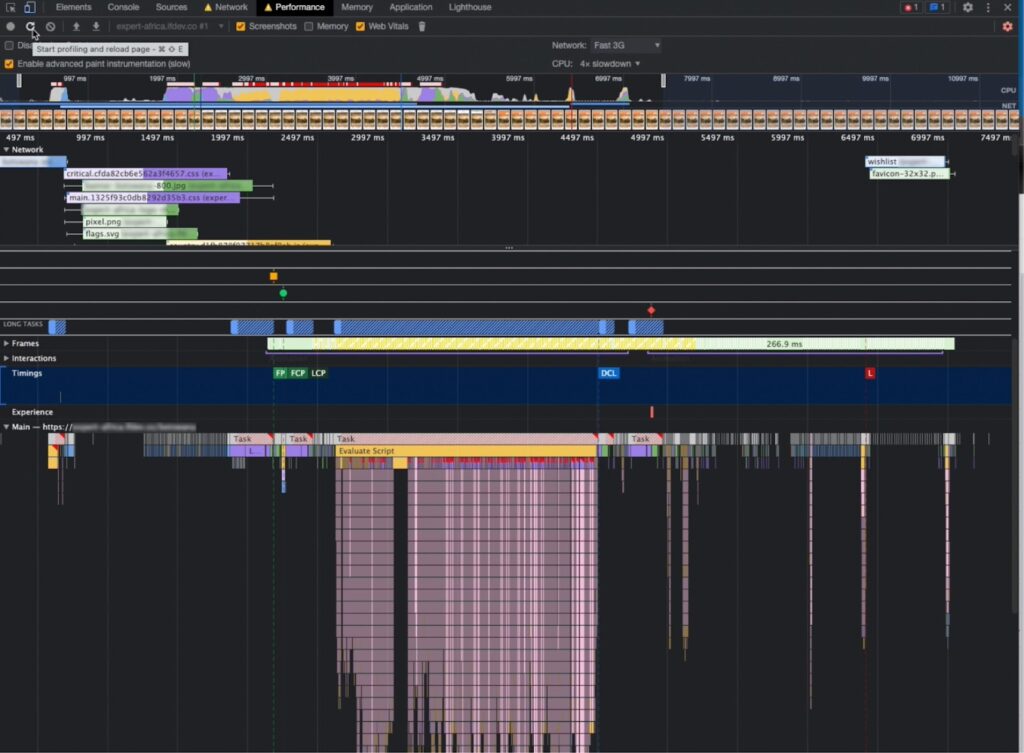Screen dimensions: 1024x753
Task: Select the longest blue long task bar
Action: coord(468,328)
